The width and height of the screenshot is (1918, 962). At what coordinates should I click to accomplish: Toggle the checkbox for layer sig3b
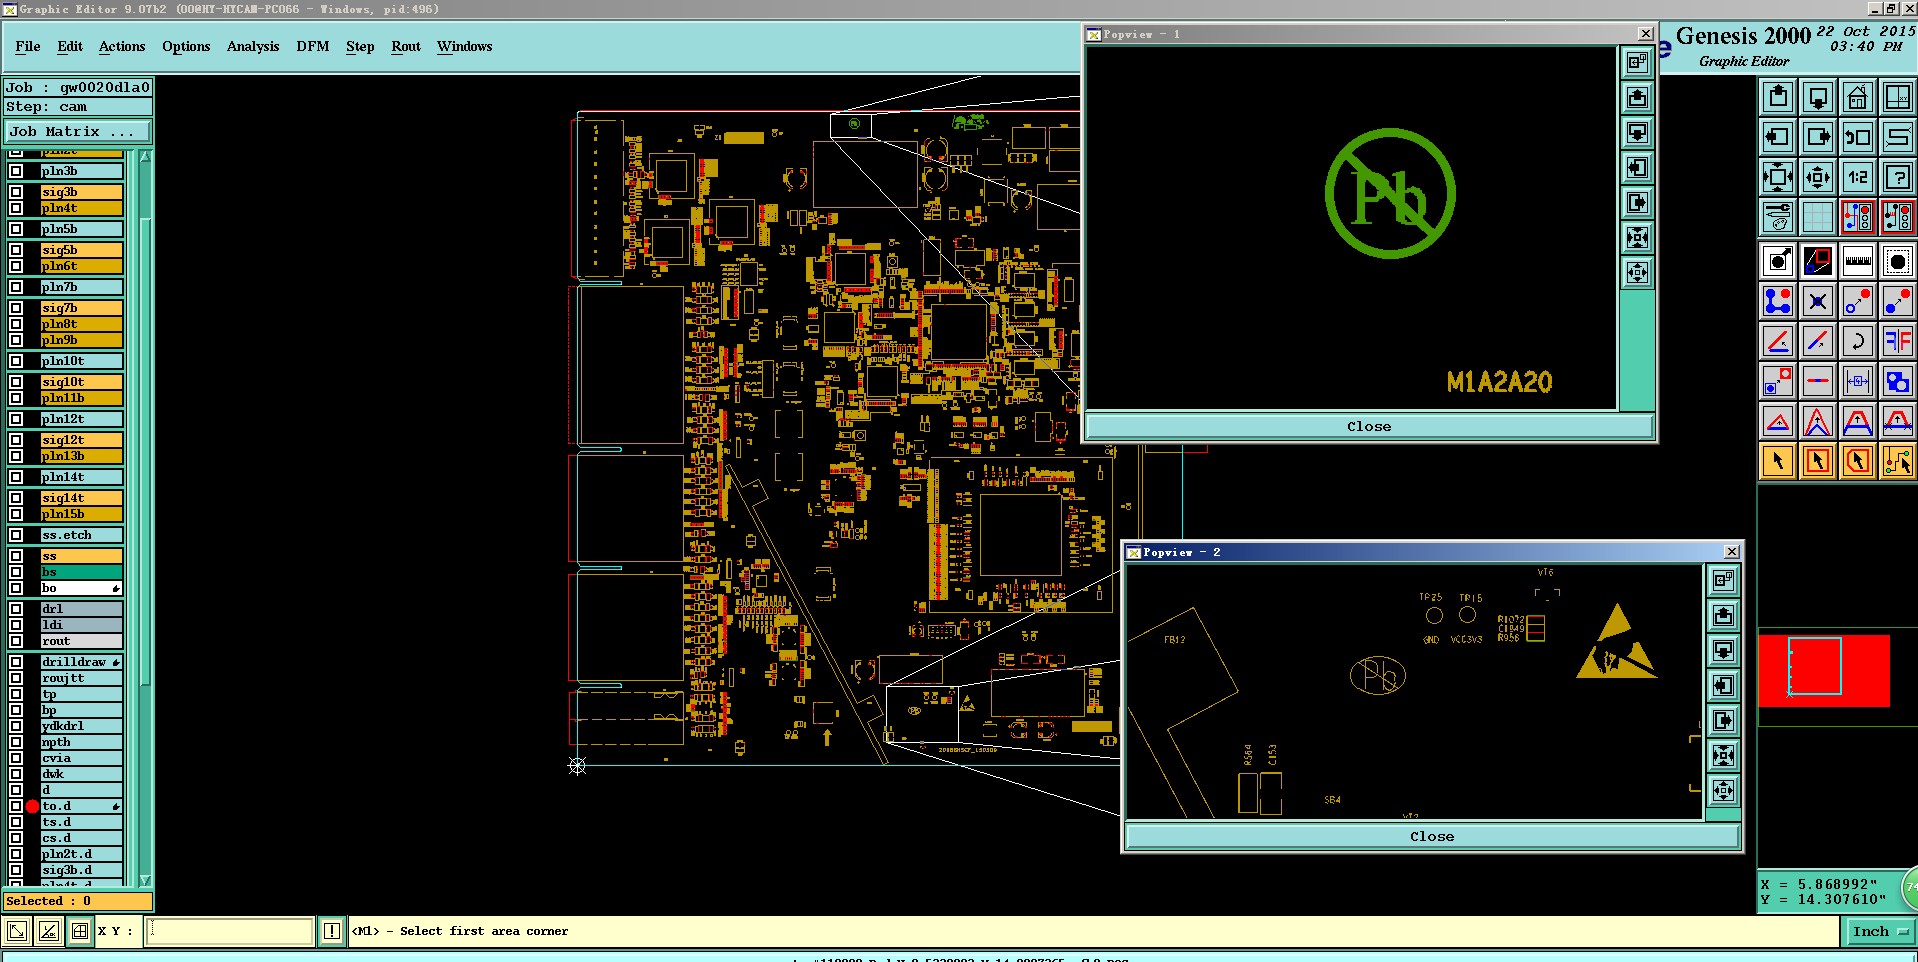tap(16, 192)
